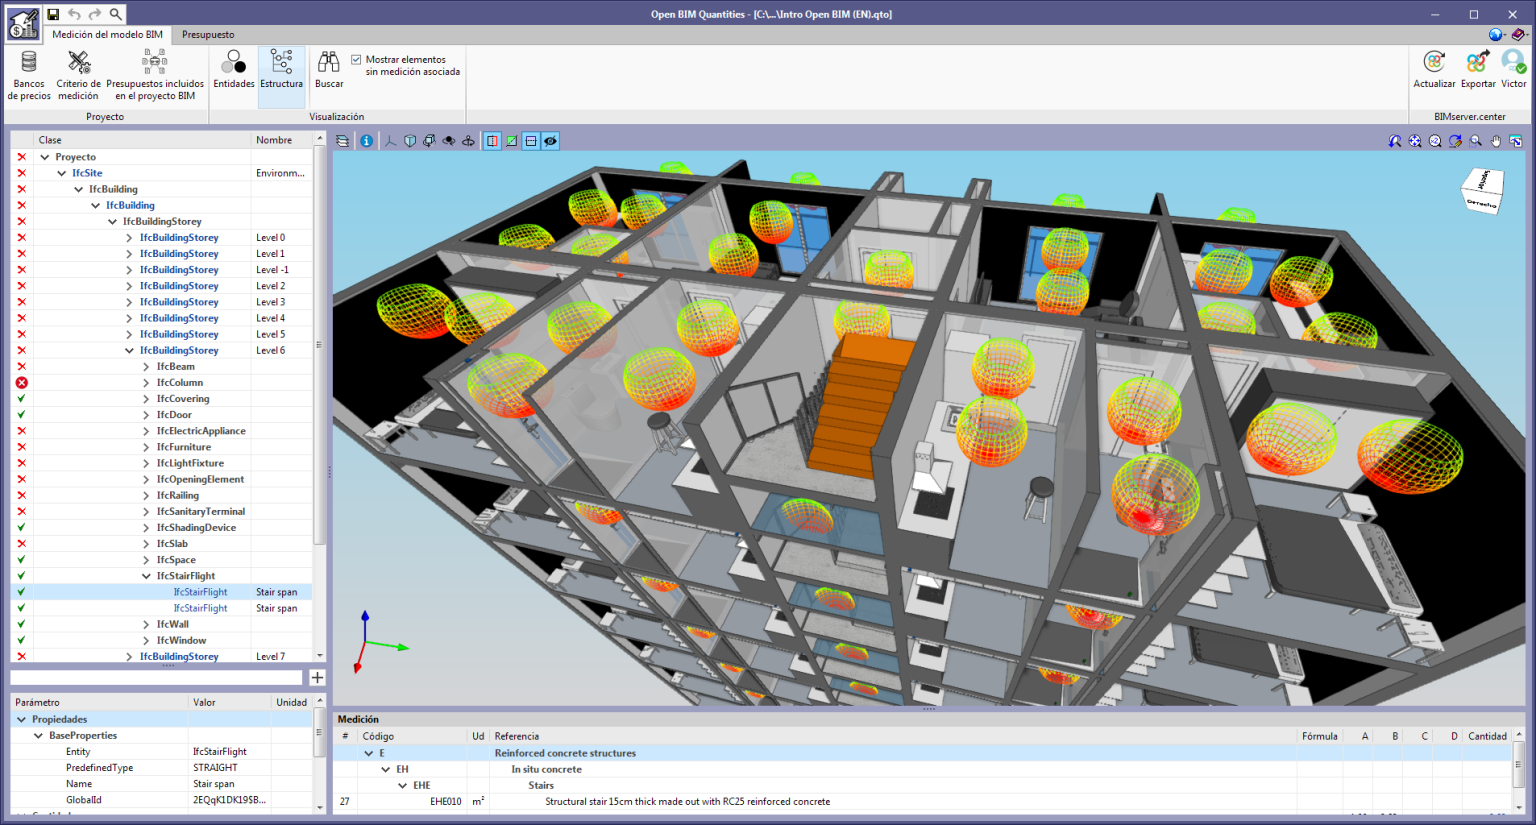Click the Actualizar BIMserver.center icon
Screen dimensions: 1536x825
pyautogui.click(x=1434, y=70)
